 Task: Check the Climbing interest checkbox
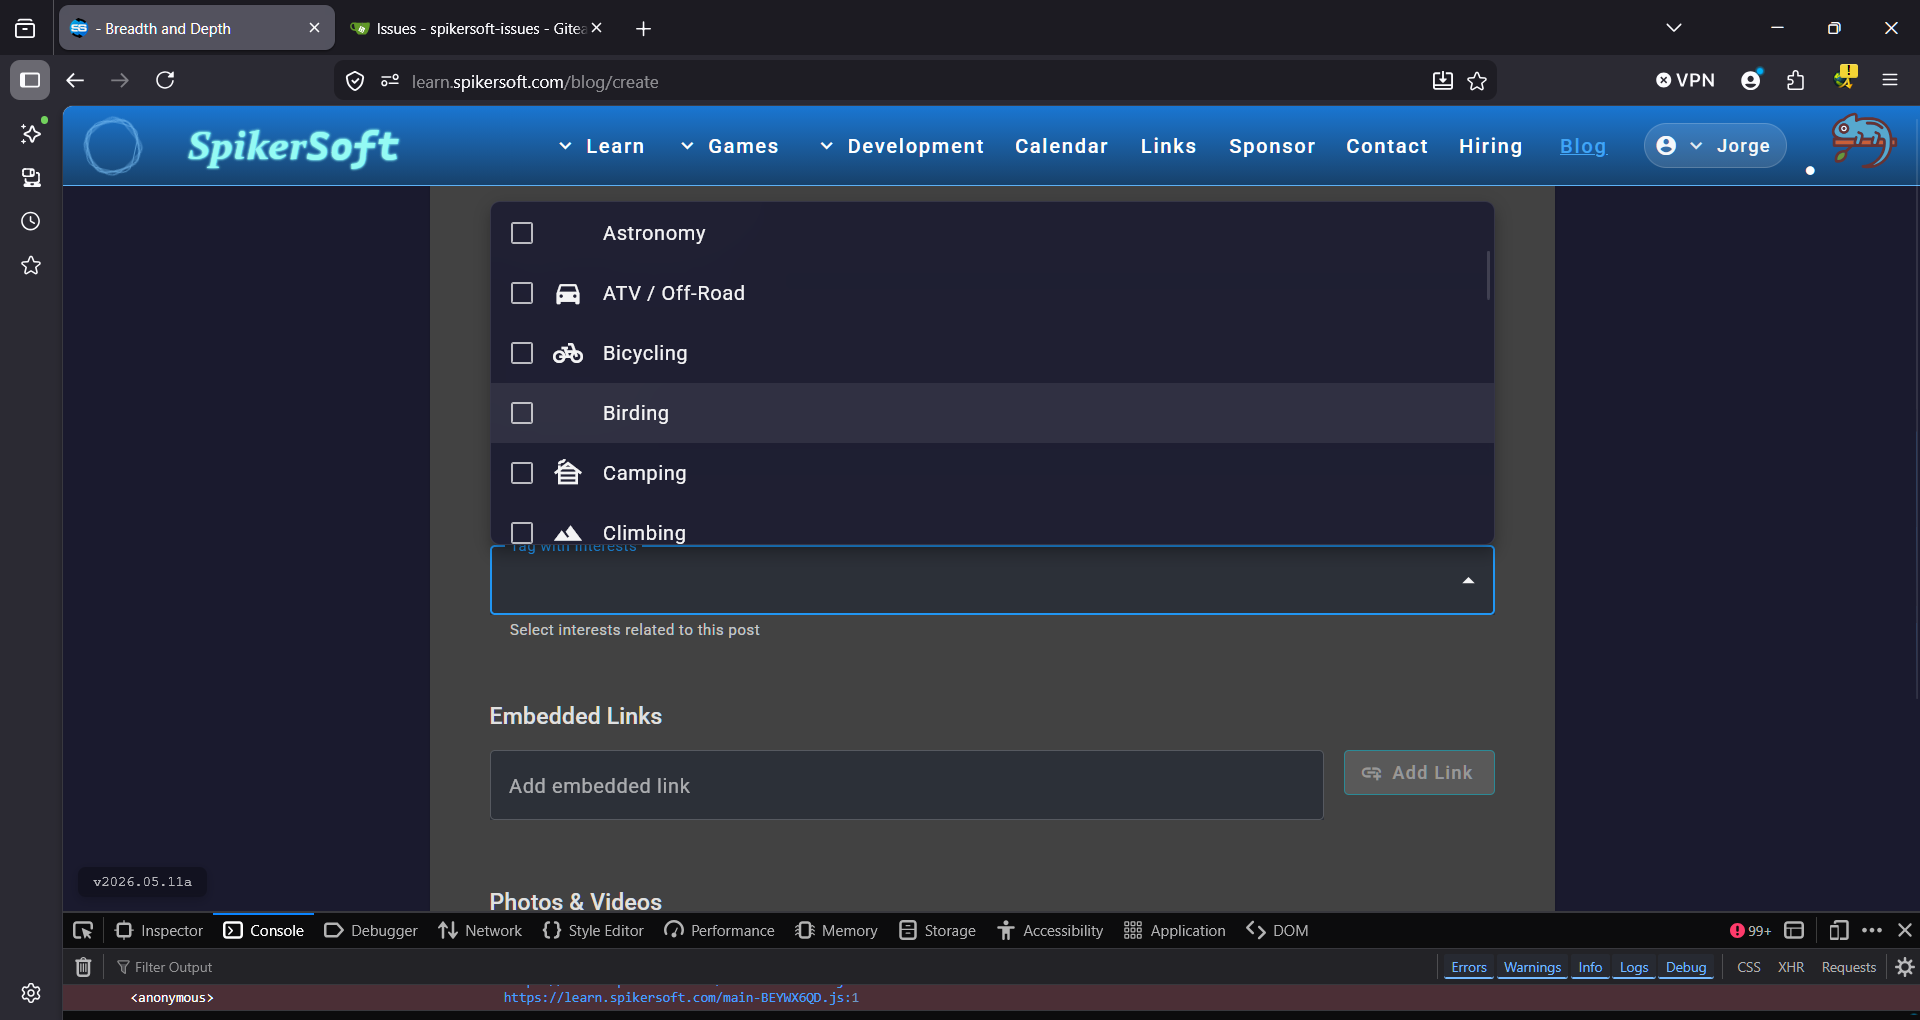522,533
